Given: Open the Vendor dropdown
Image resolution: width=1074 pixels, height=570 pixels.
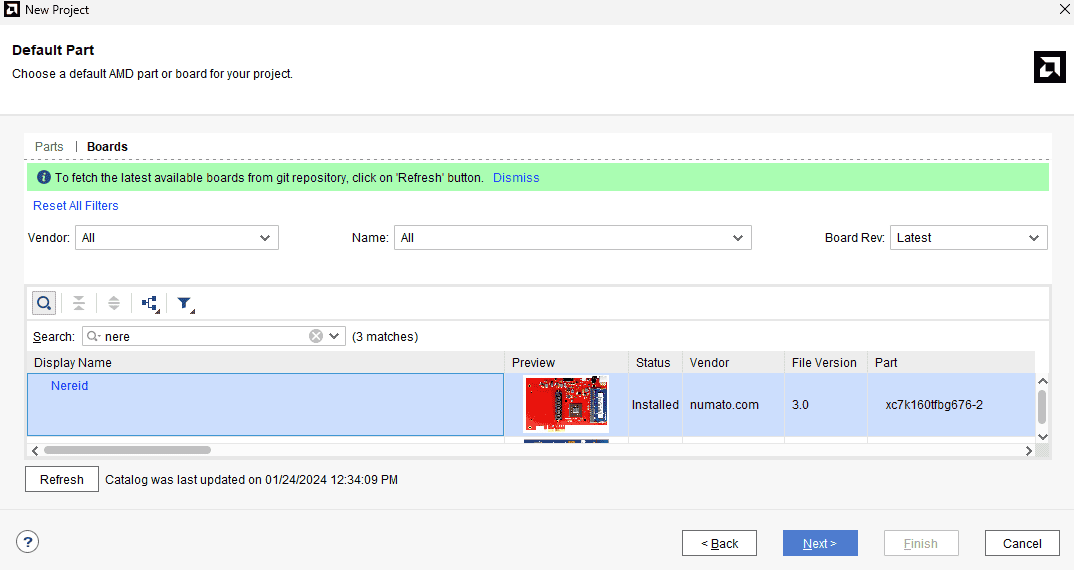Looking at the screenshot, I should [177, 238].
